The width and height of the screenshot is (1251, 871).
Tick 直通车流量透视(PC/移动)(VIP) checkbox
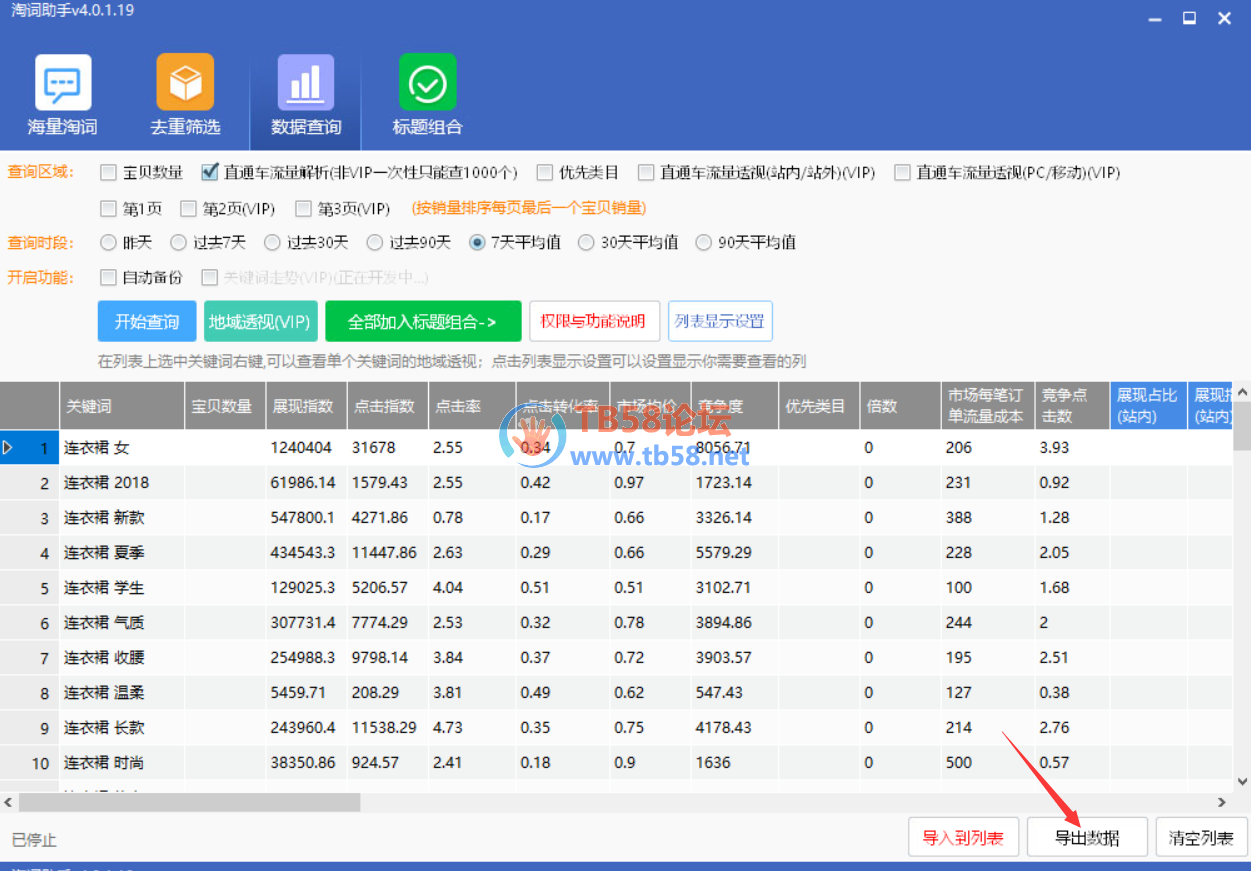pos(902,173)
